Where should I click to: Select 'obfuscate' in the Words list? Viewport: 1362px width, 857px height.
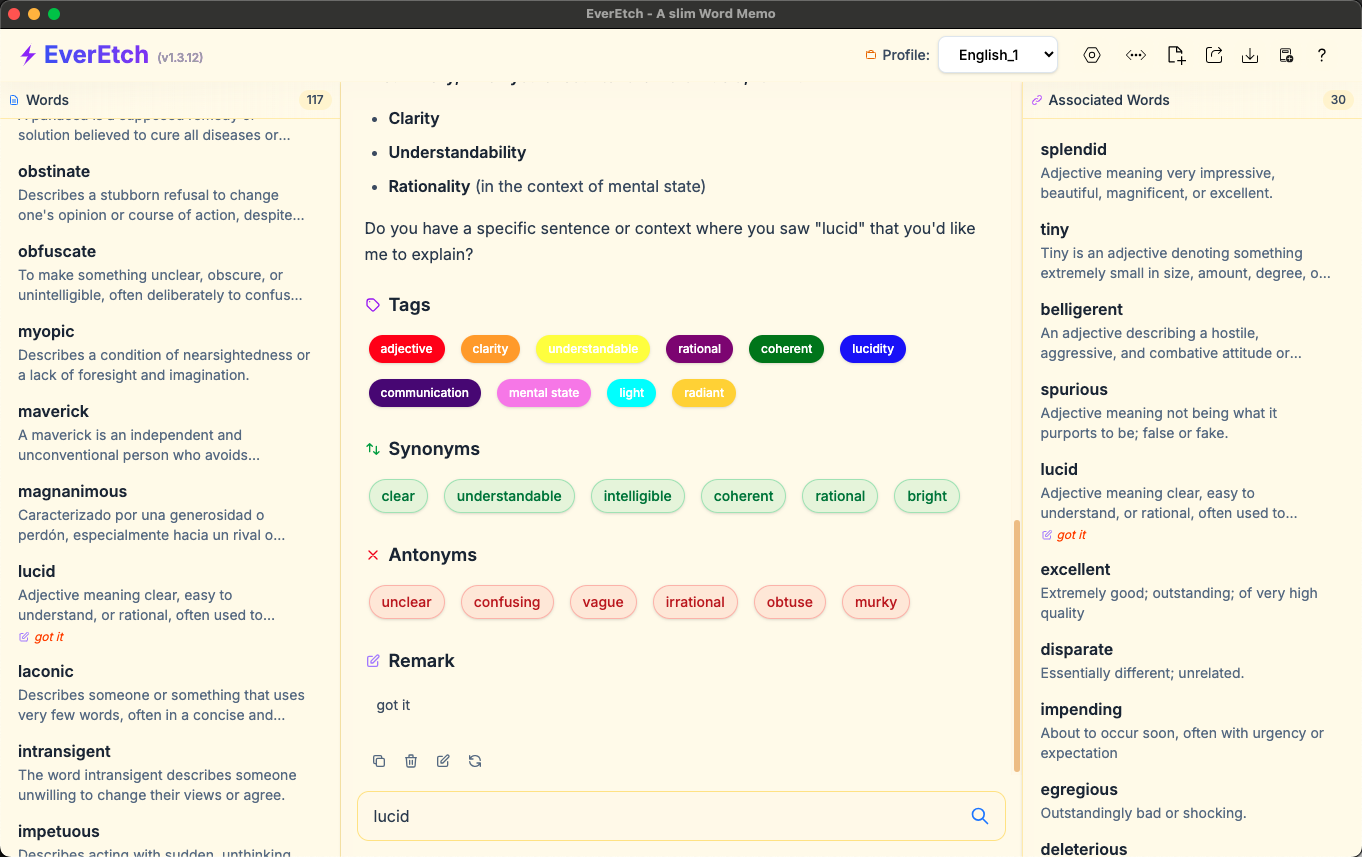(57, 251)
